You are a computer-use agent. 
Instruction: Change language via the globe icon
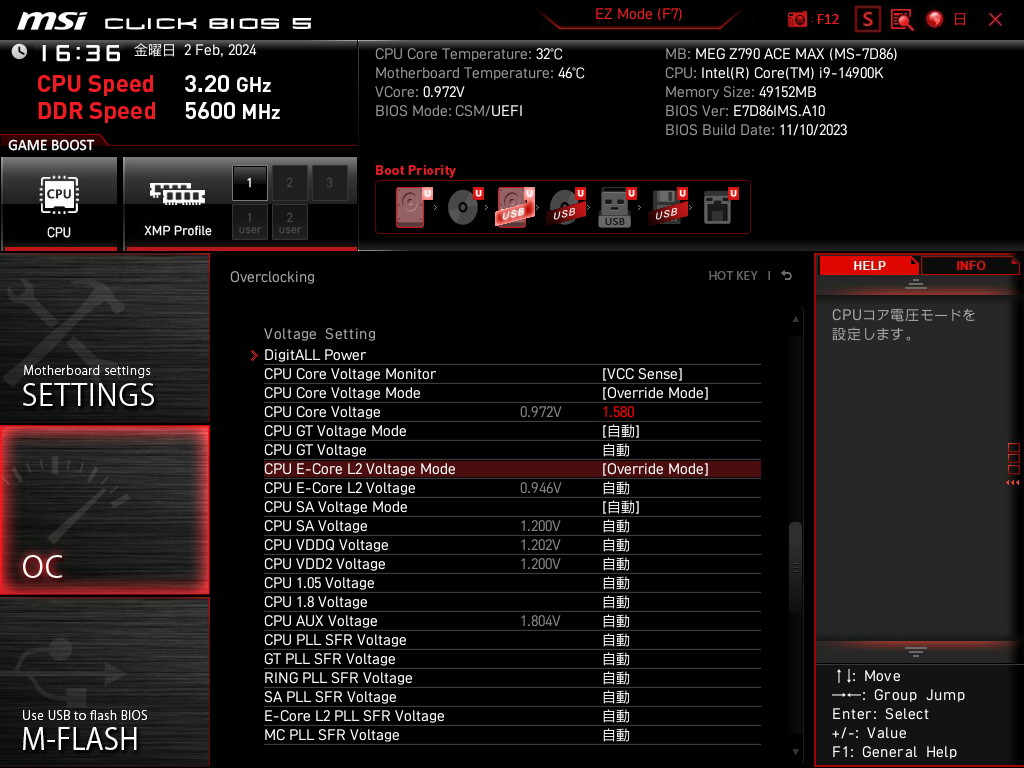click(935, 19)
